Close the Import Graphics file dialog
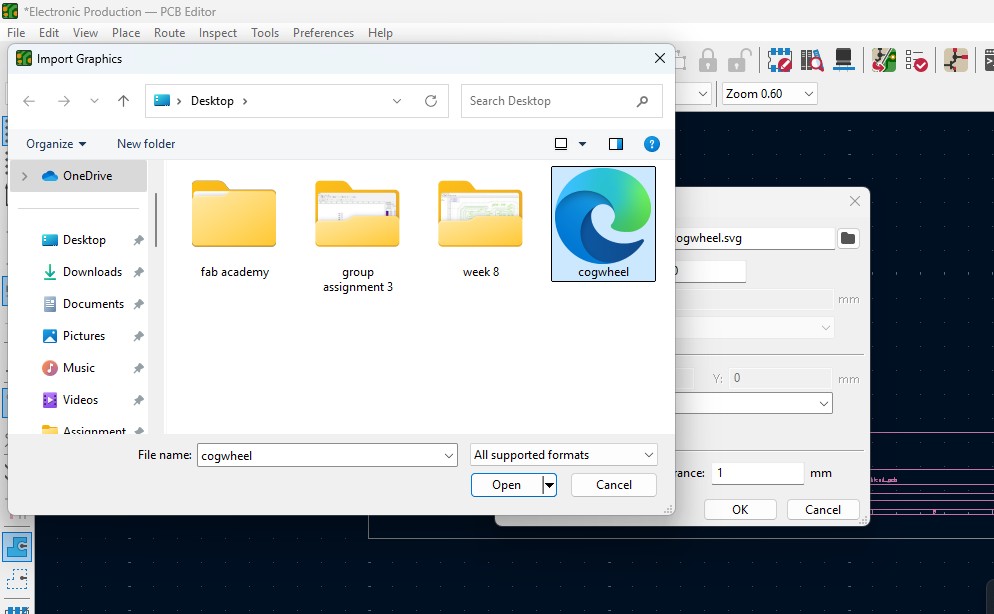Screen dimensions: 994x614 pos(659,58)
